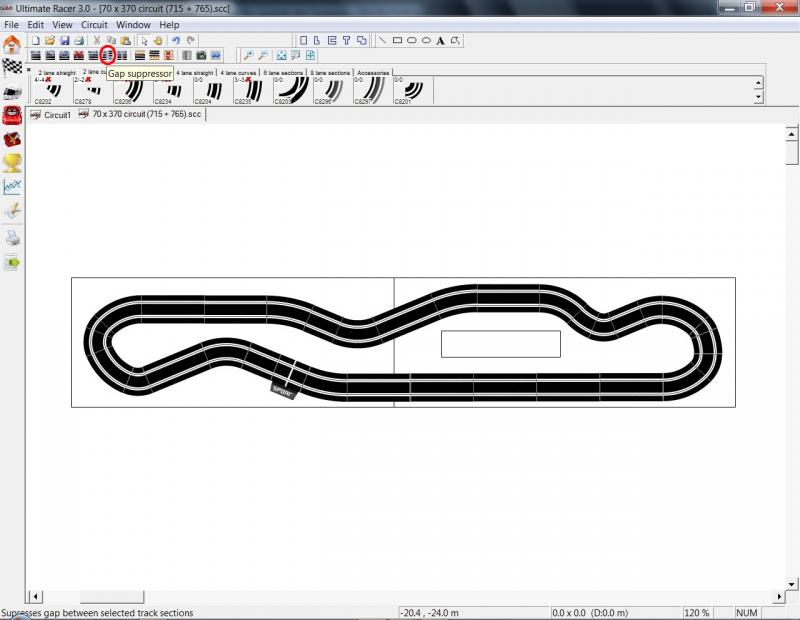This screenshot has height=620, width=800.
Task: Open the Window menu
Action: point(133,24)
